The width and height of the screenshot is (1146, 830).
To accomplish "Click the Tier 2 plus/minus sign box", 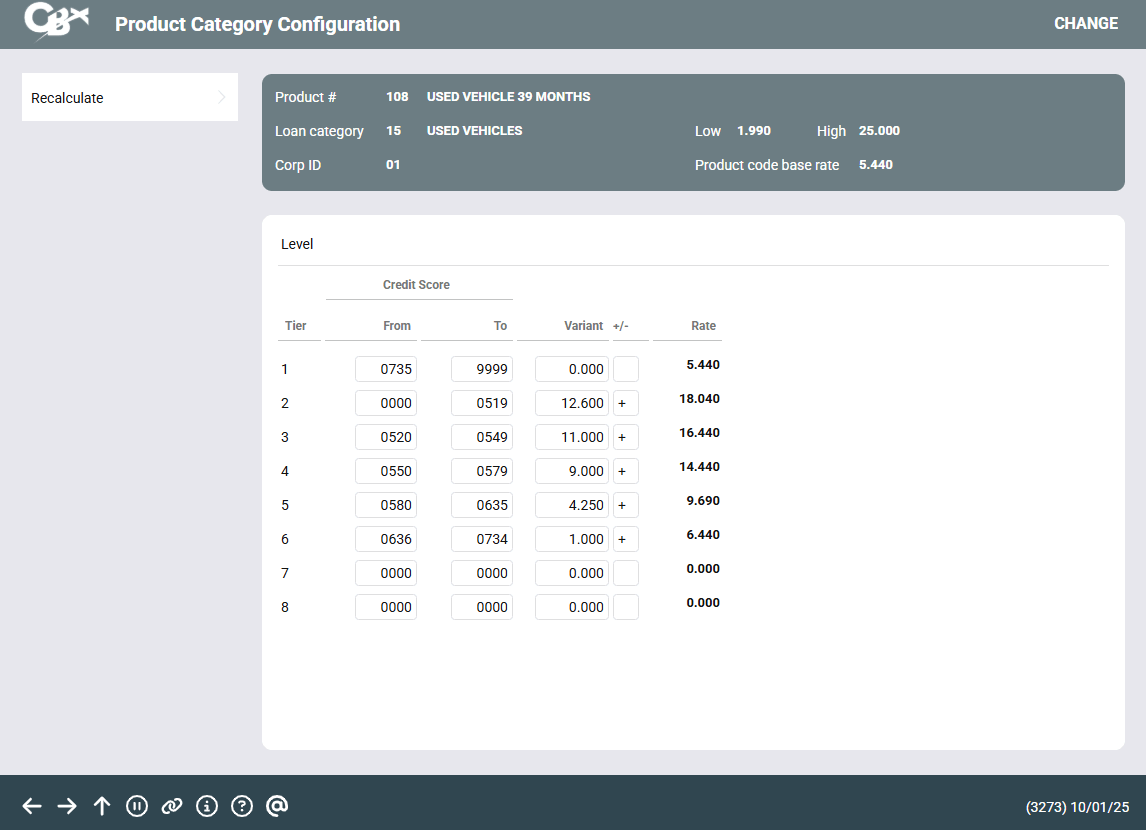I will point(626,403).
